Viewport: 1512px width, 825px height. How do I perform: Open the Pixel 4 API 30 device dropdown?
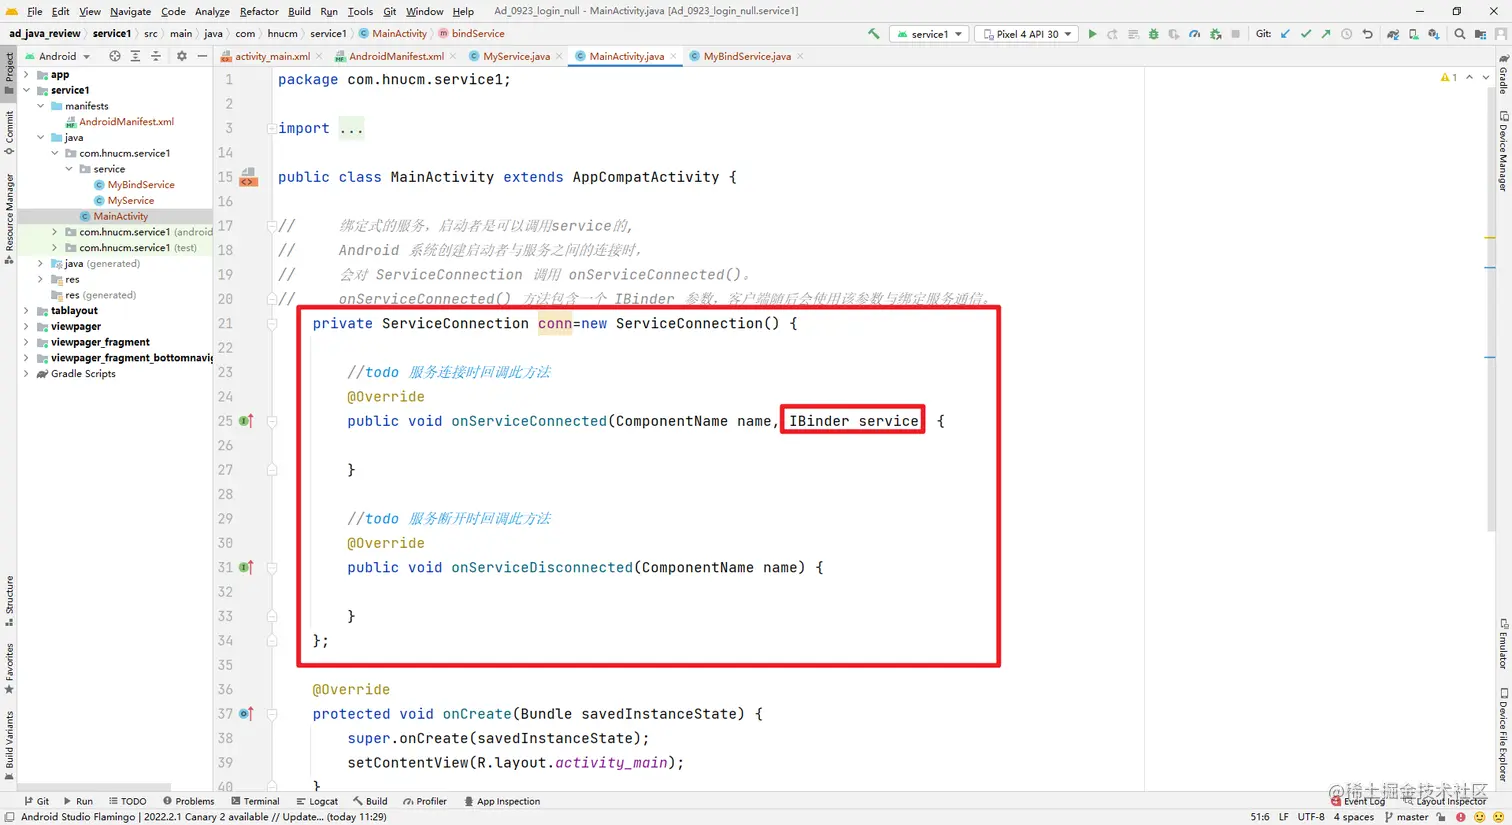[x=1027, y=34]
